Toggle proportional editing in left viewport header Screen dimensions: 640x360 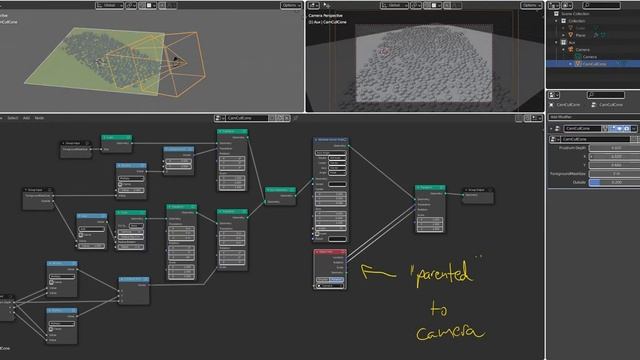[163, 5]
